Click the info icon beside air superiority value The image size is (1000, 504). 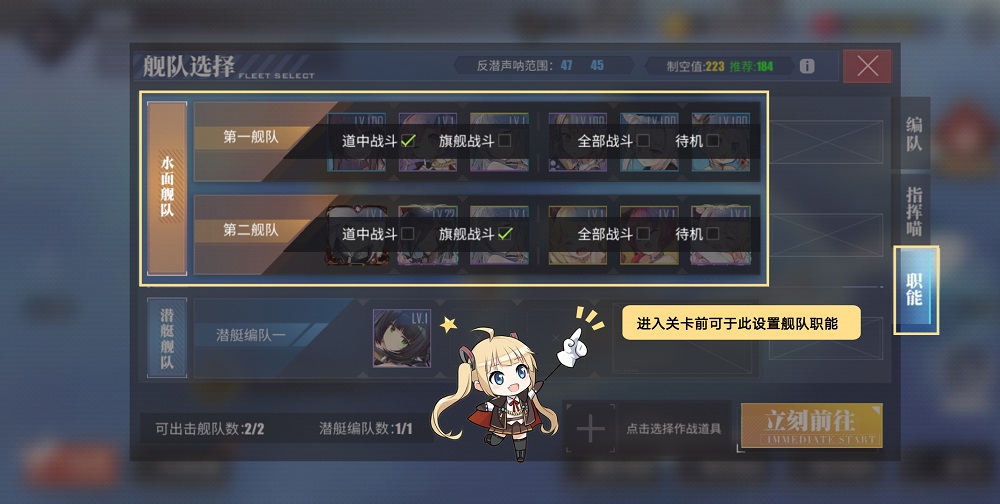coord(807,66)
